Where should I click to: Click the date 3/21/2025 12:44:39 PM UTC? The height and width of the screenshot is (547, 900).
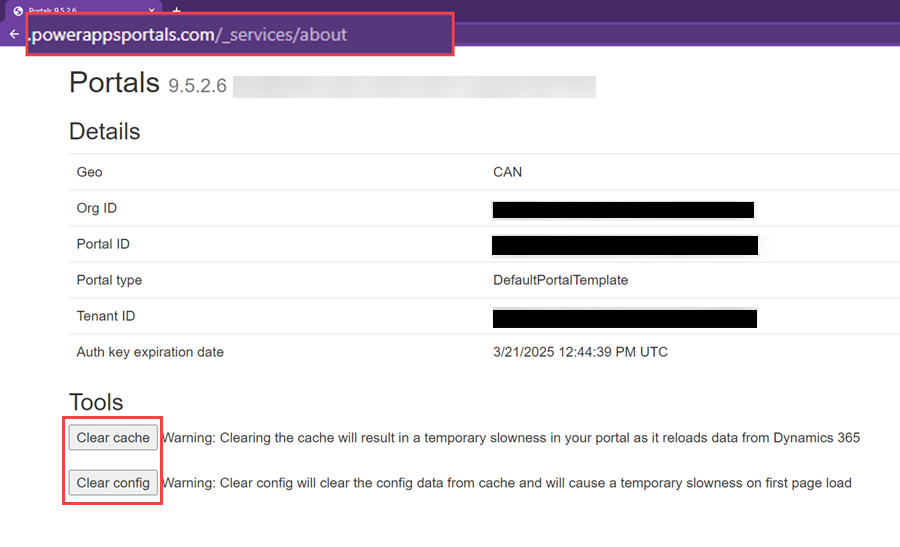pyautogui.click(x=580, y=352)
